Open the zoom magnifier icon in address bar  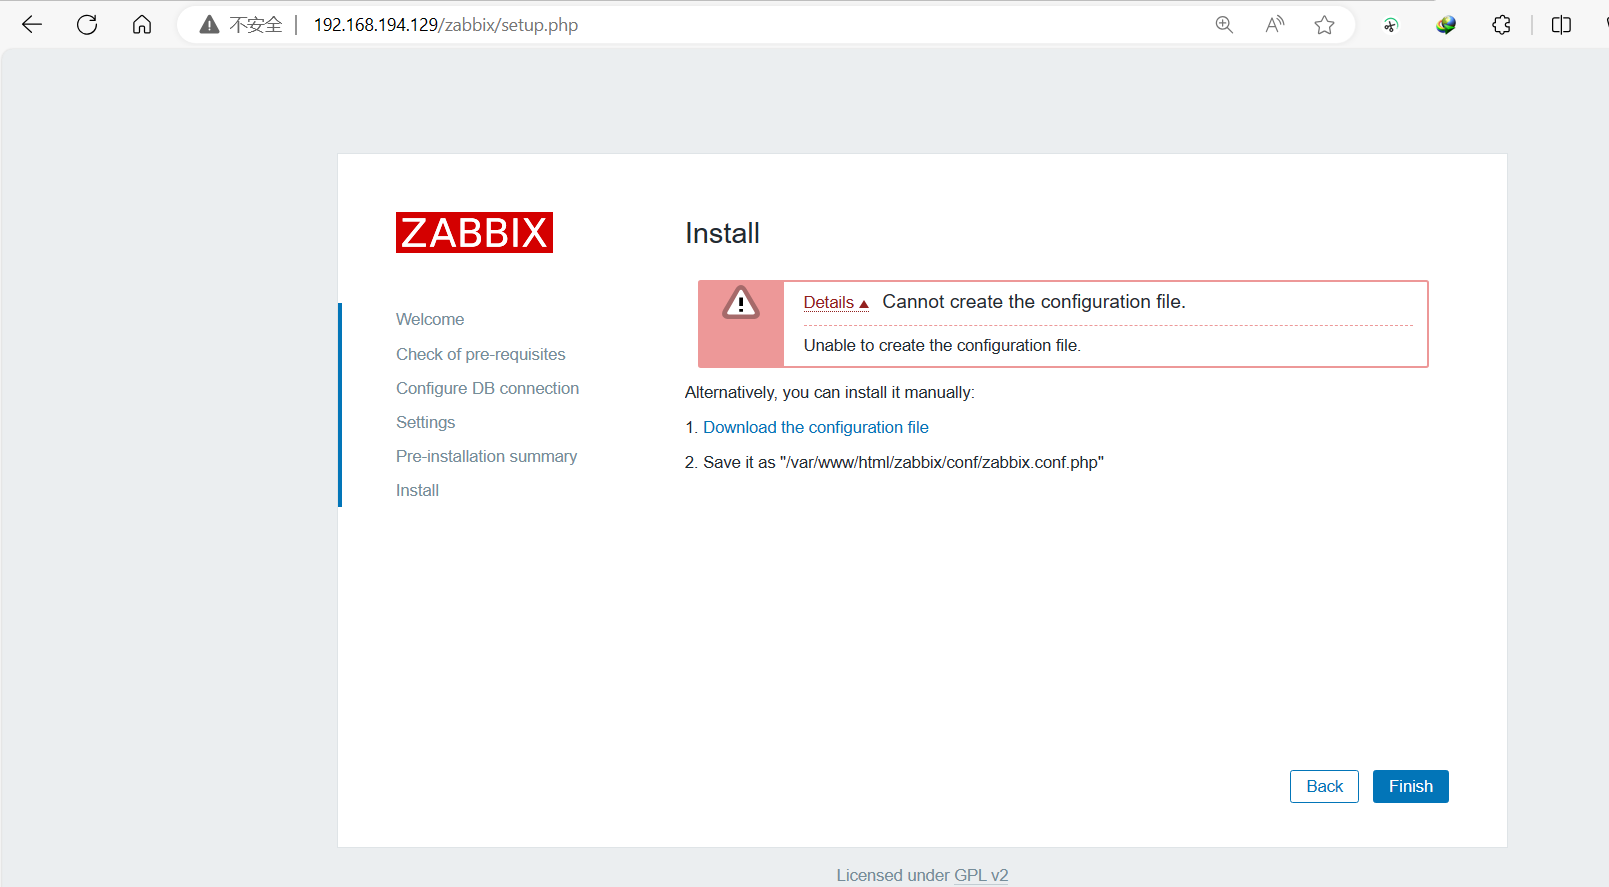pos(1224,25)
